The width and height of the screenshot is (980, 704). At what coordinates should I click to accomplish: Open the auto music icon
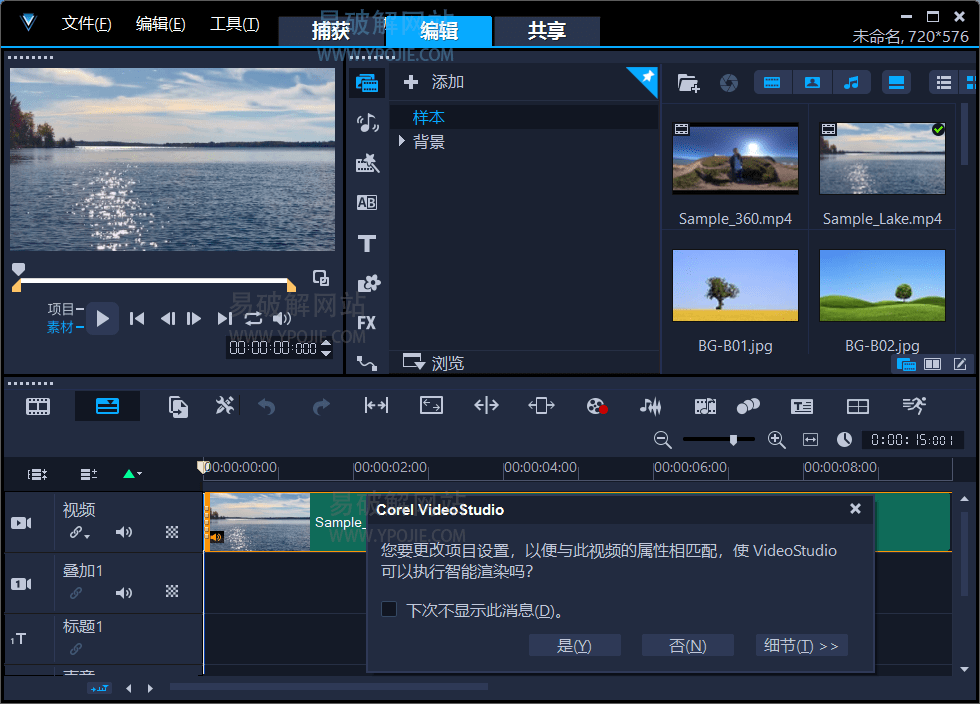pyautogui.click(x=706, y=407)
